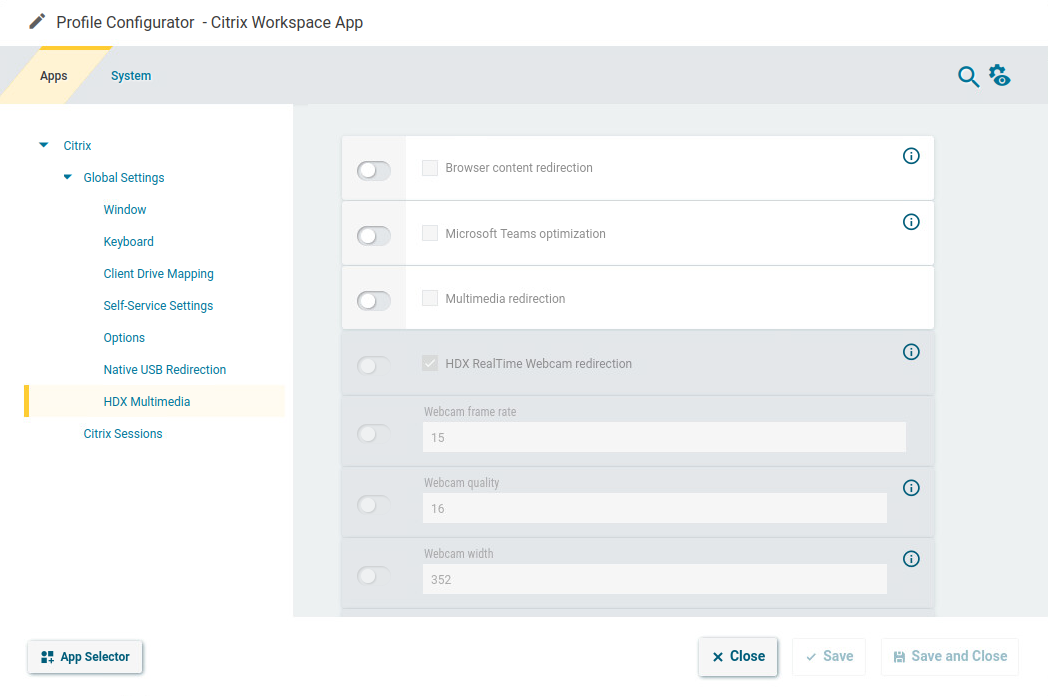Check the Browser content redirection checkbox
Screen dimensions: 1048x696
coord(430,168)
